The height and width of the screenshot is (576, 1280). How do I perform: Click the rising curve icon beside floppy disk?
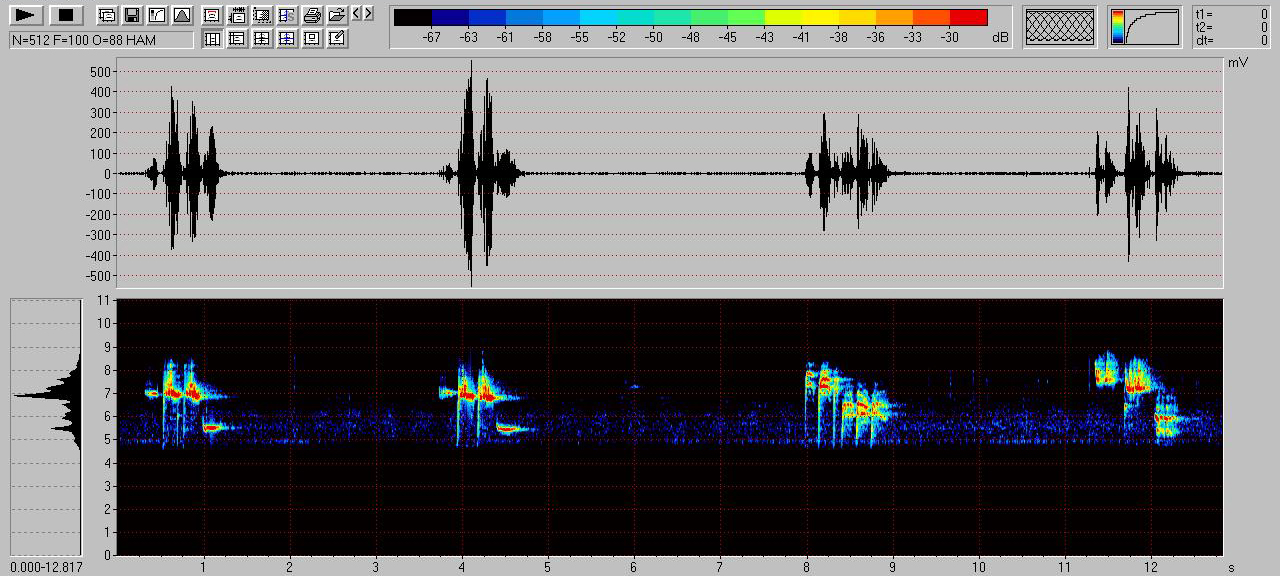[156, 15]
